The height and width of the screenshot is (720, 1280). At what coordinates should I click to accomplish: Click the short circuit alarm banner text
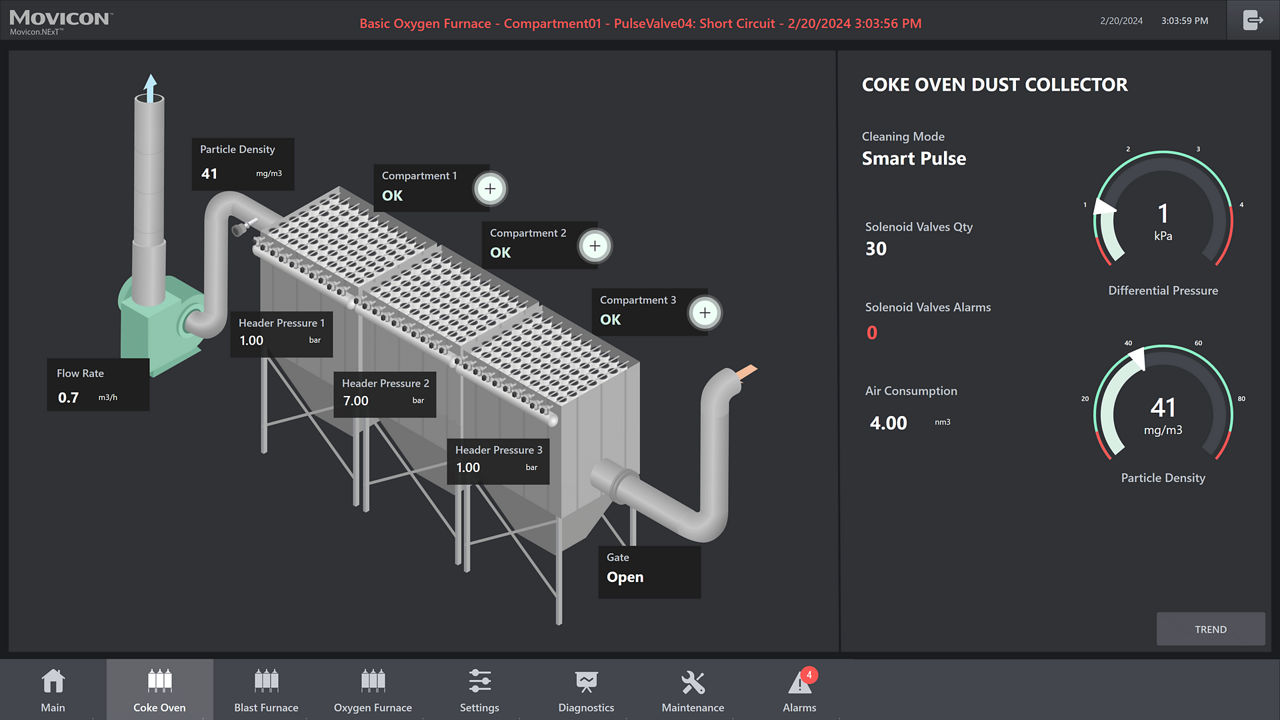(x=640, y=23)
